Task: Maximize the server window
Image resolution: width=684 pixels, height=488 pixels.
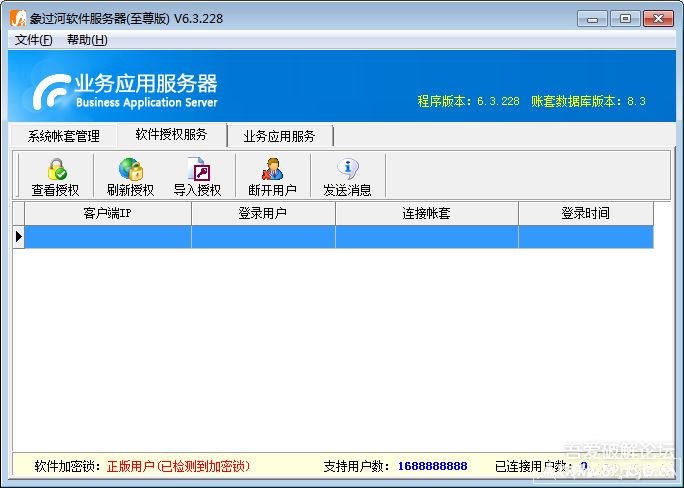Action: (625, 19)
